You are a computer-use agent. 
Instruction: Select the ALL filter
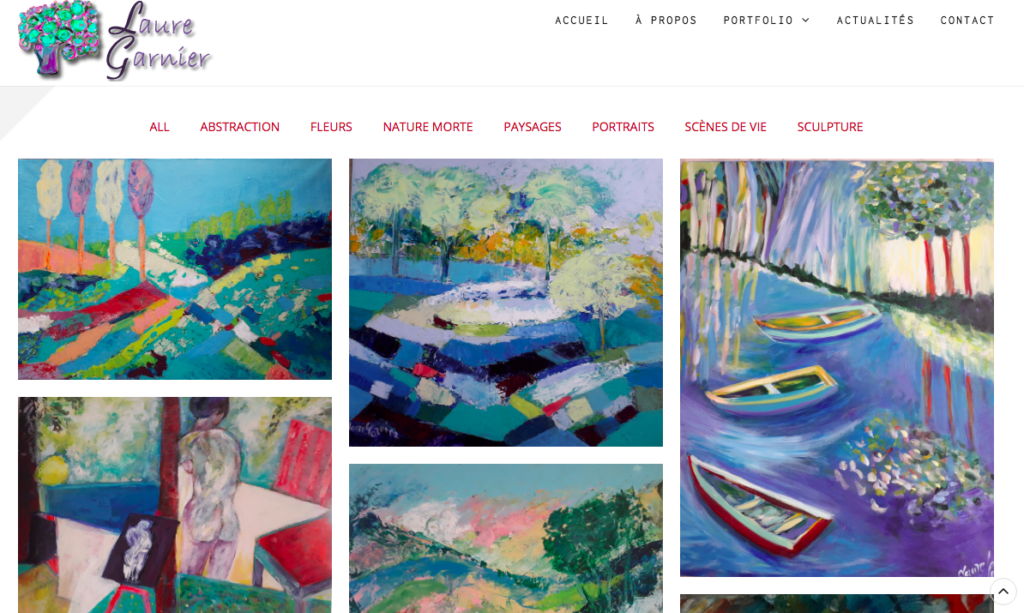click(x=159, y=127)
